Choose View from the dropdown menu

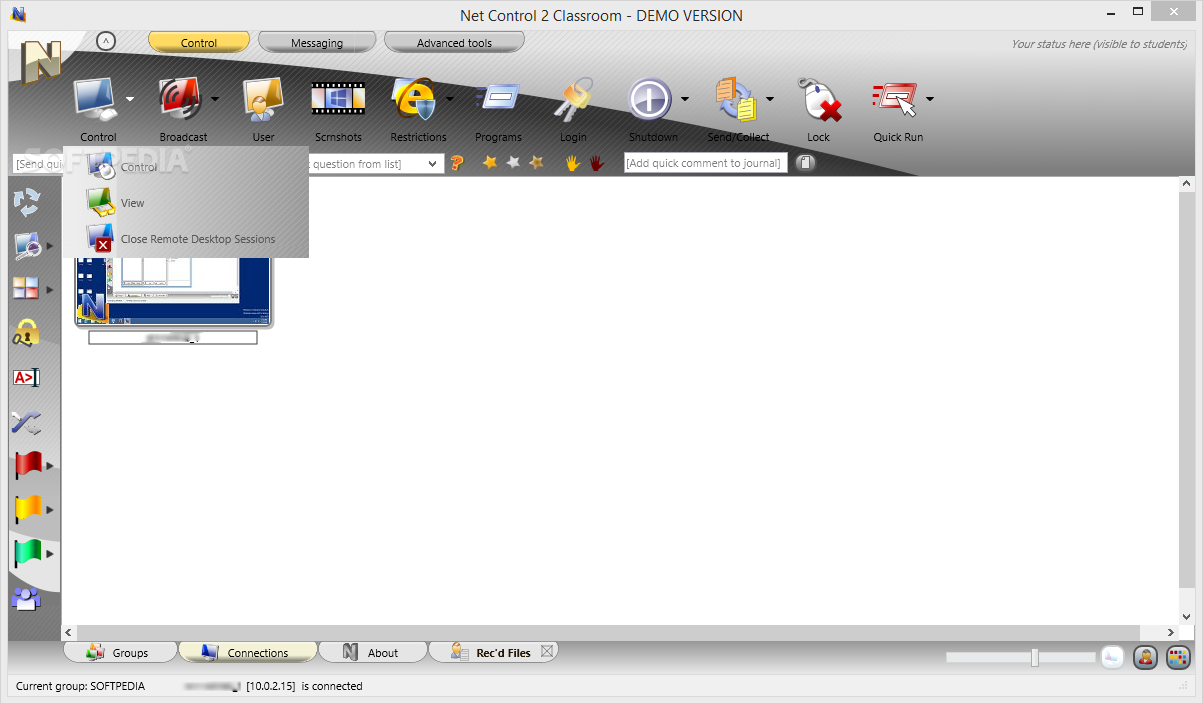click(x=186, y=203)
